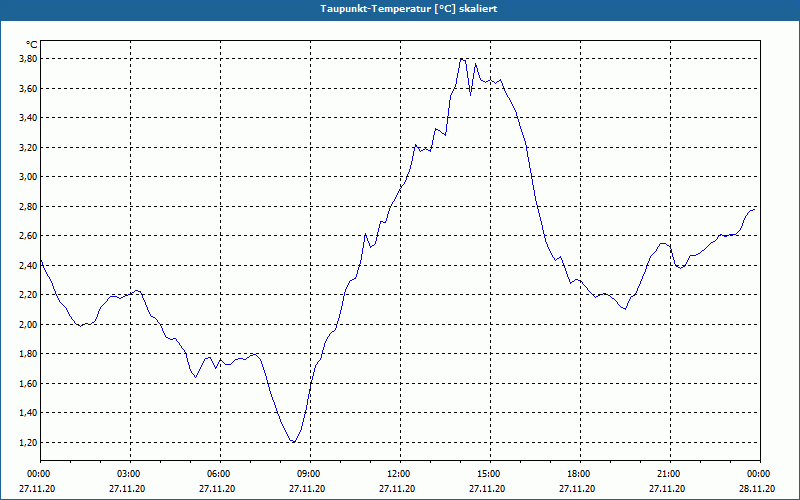Click the chart title 'Taupunkt-Temperatur [°C] skaliert'

click(x=408, y=9)
